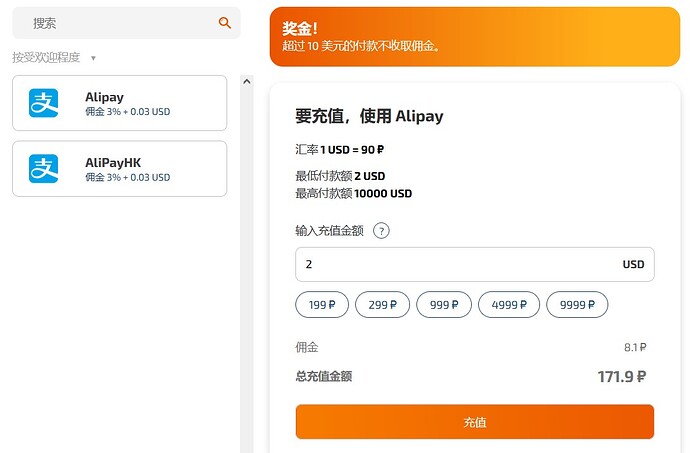Click the 奖金 bonus banner

pos(475,37)
